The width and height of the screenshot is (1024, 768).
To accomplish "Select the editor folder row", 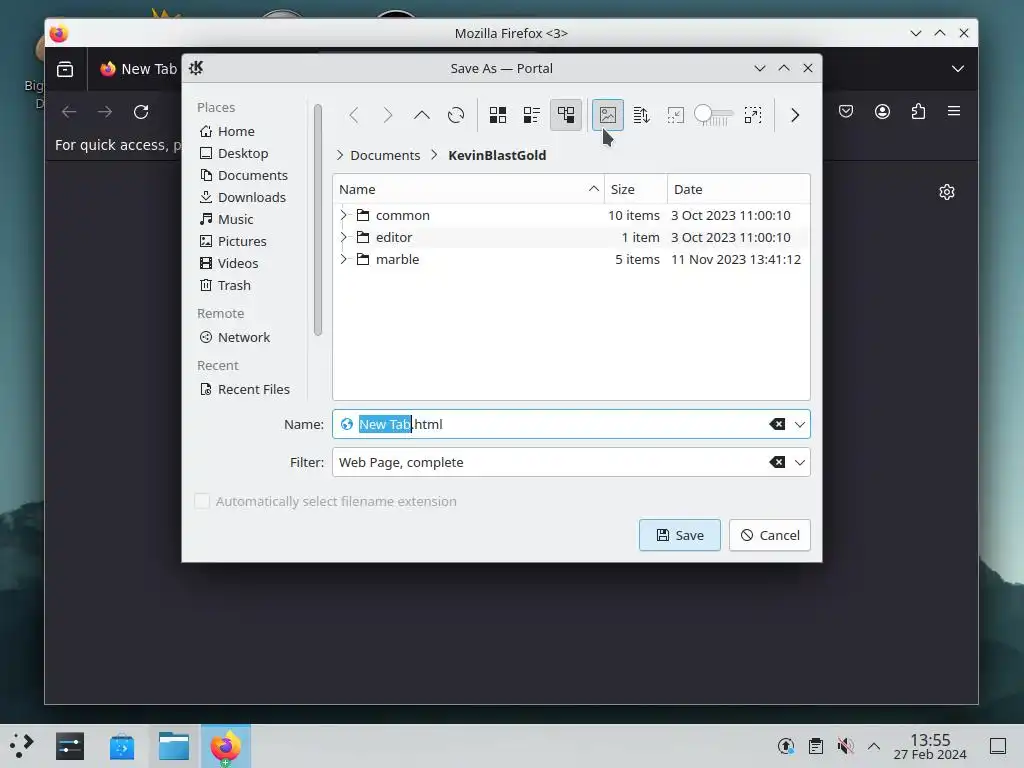I will 571,237.
